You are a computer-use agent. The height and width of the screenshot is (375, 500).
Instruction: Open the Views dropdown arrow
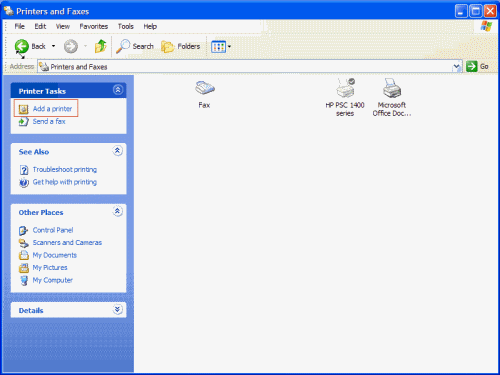point(229,47)
